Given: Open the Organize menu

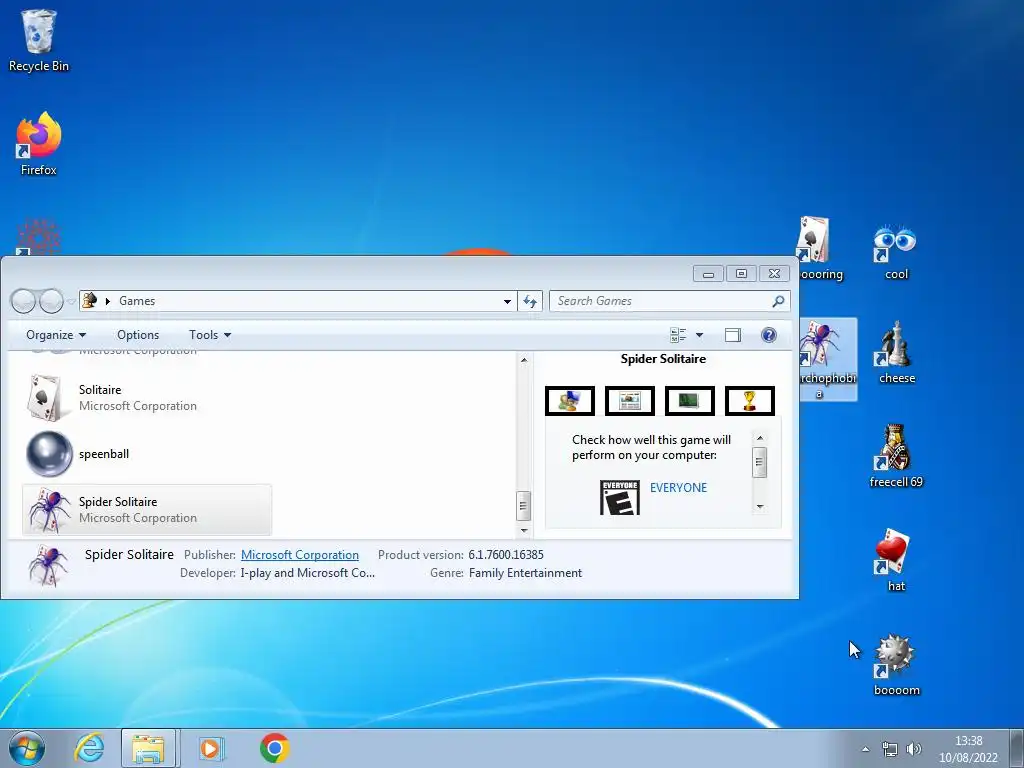Looking at the screenshot, I should point(56,335).
